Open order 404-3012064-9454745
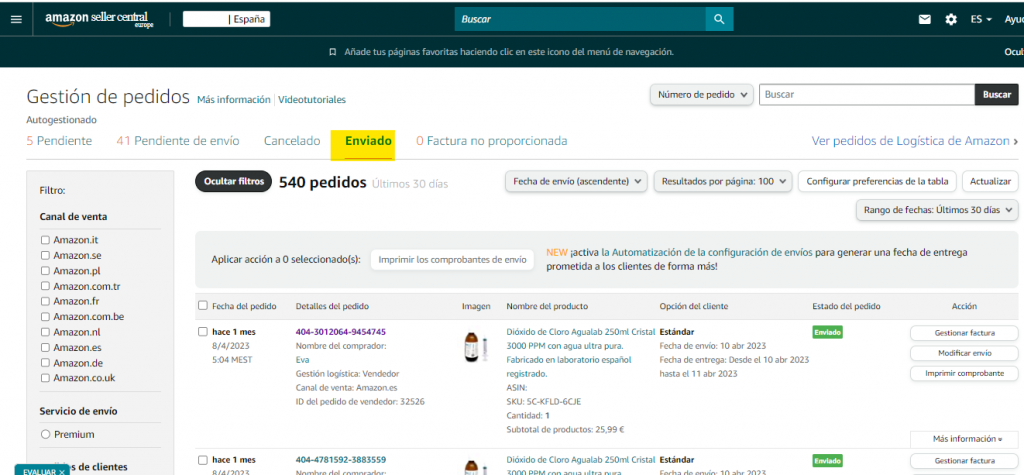This screenshot has width=1024, height=475. pyautogui.click(x=340, y=332)
